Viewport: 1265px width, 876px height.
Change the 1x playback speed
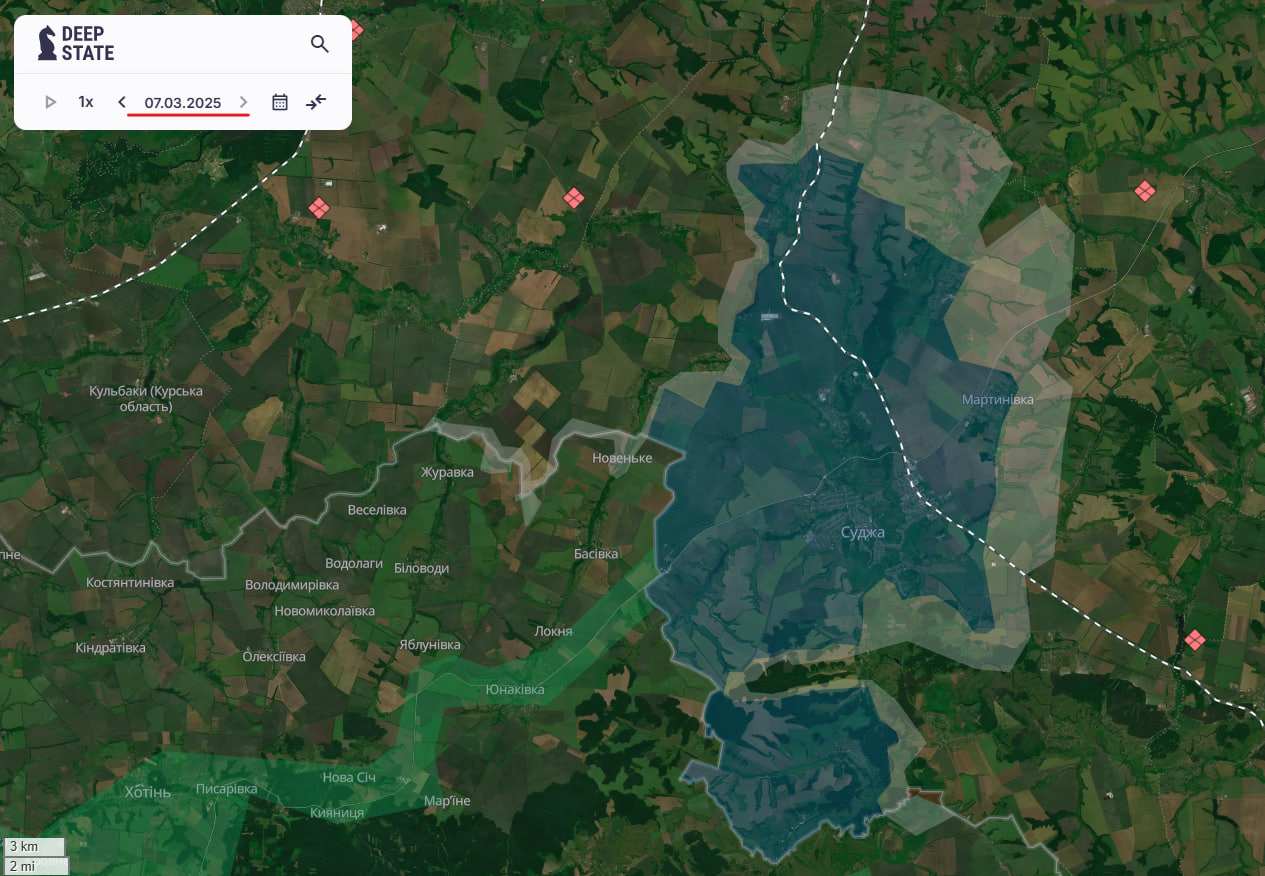tap(86, 102)
